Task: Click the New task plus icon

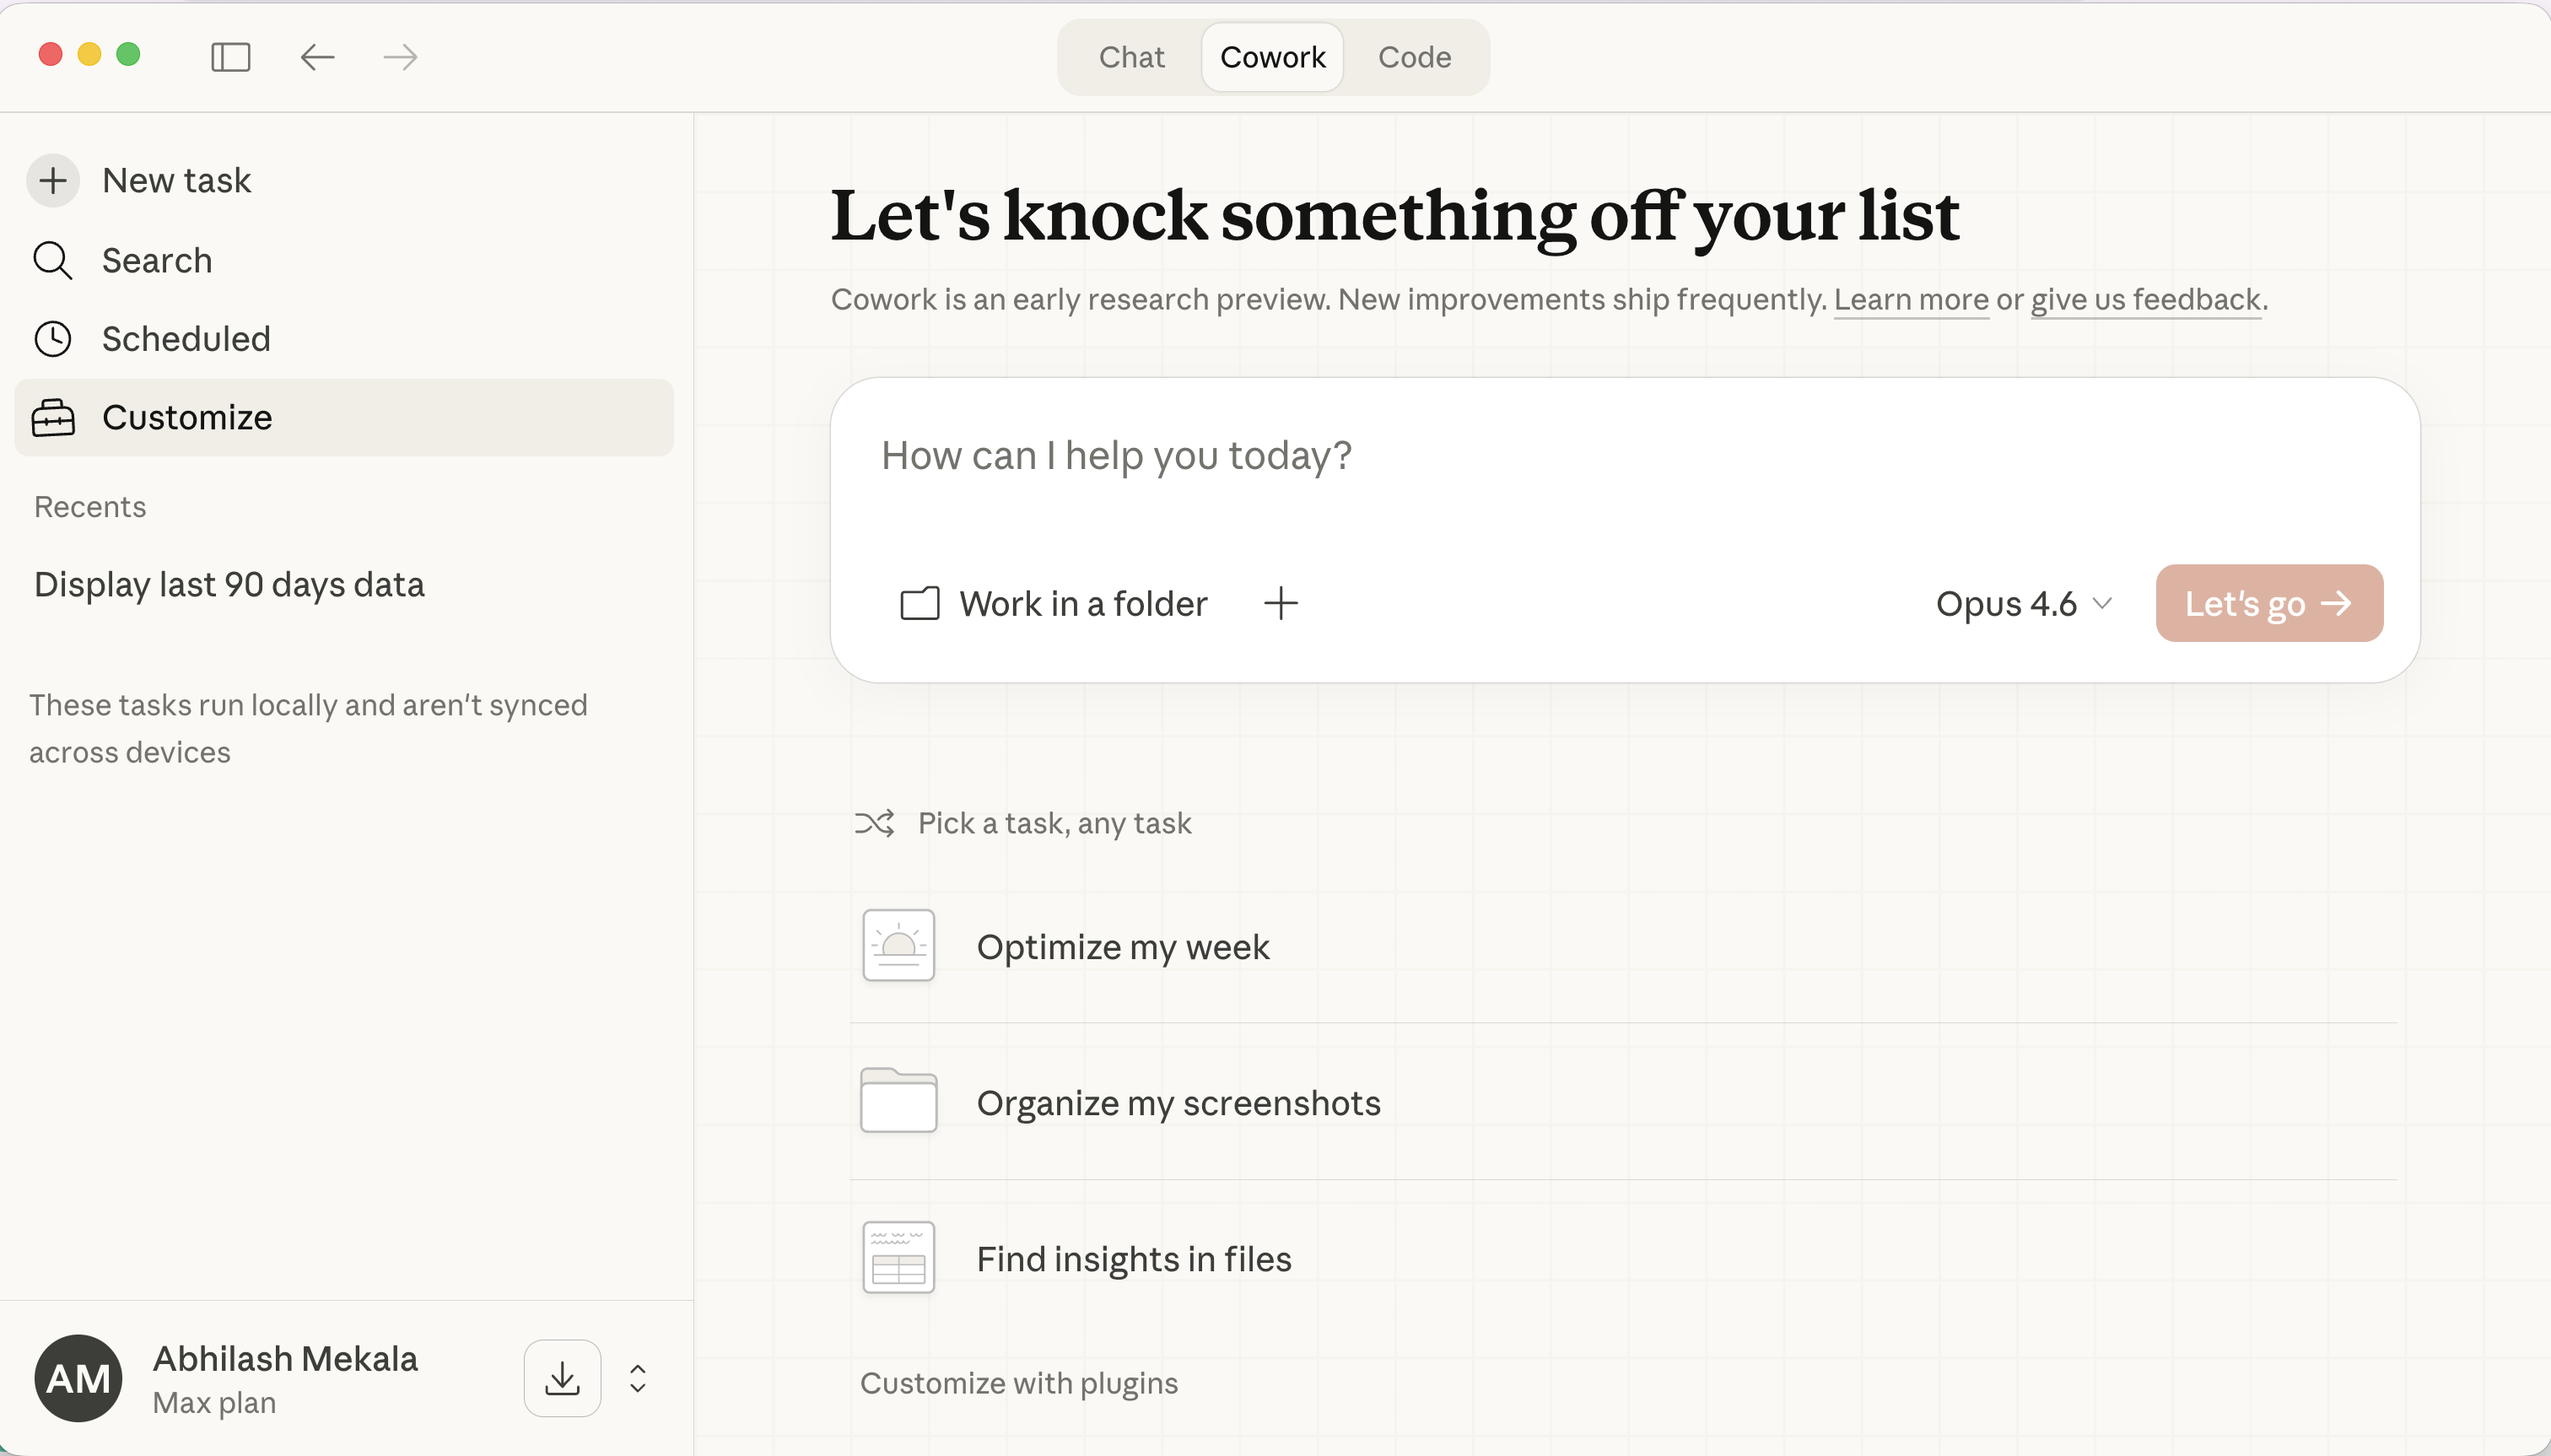Action: coord(53,181)
